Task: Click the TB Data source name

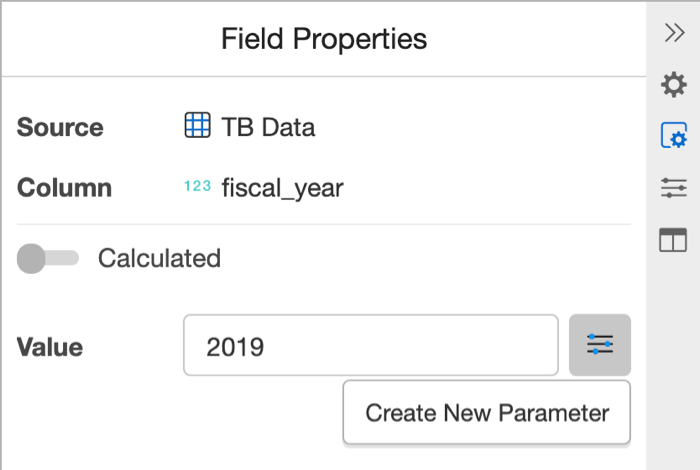Action: pyautogui.click(x=268, y=127)
